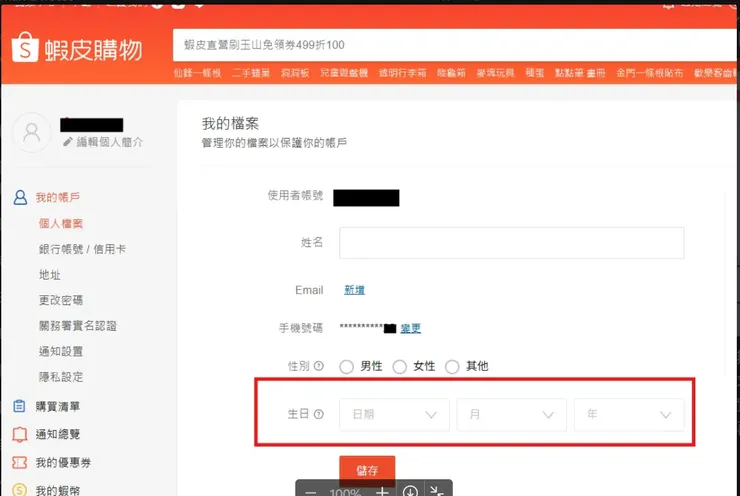The image size is (740, 496).
Task: Click the 透明行李箱 keyword link
Action: pyautogui.click(x=403, y=73)
